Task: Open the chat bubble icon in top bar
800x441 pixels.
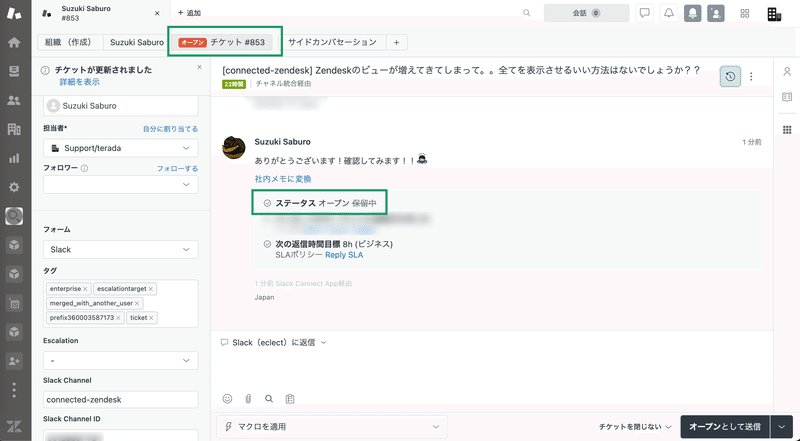Action: (644, 13)
